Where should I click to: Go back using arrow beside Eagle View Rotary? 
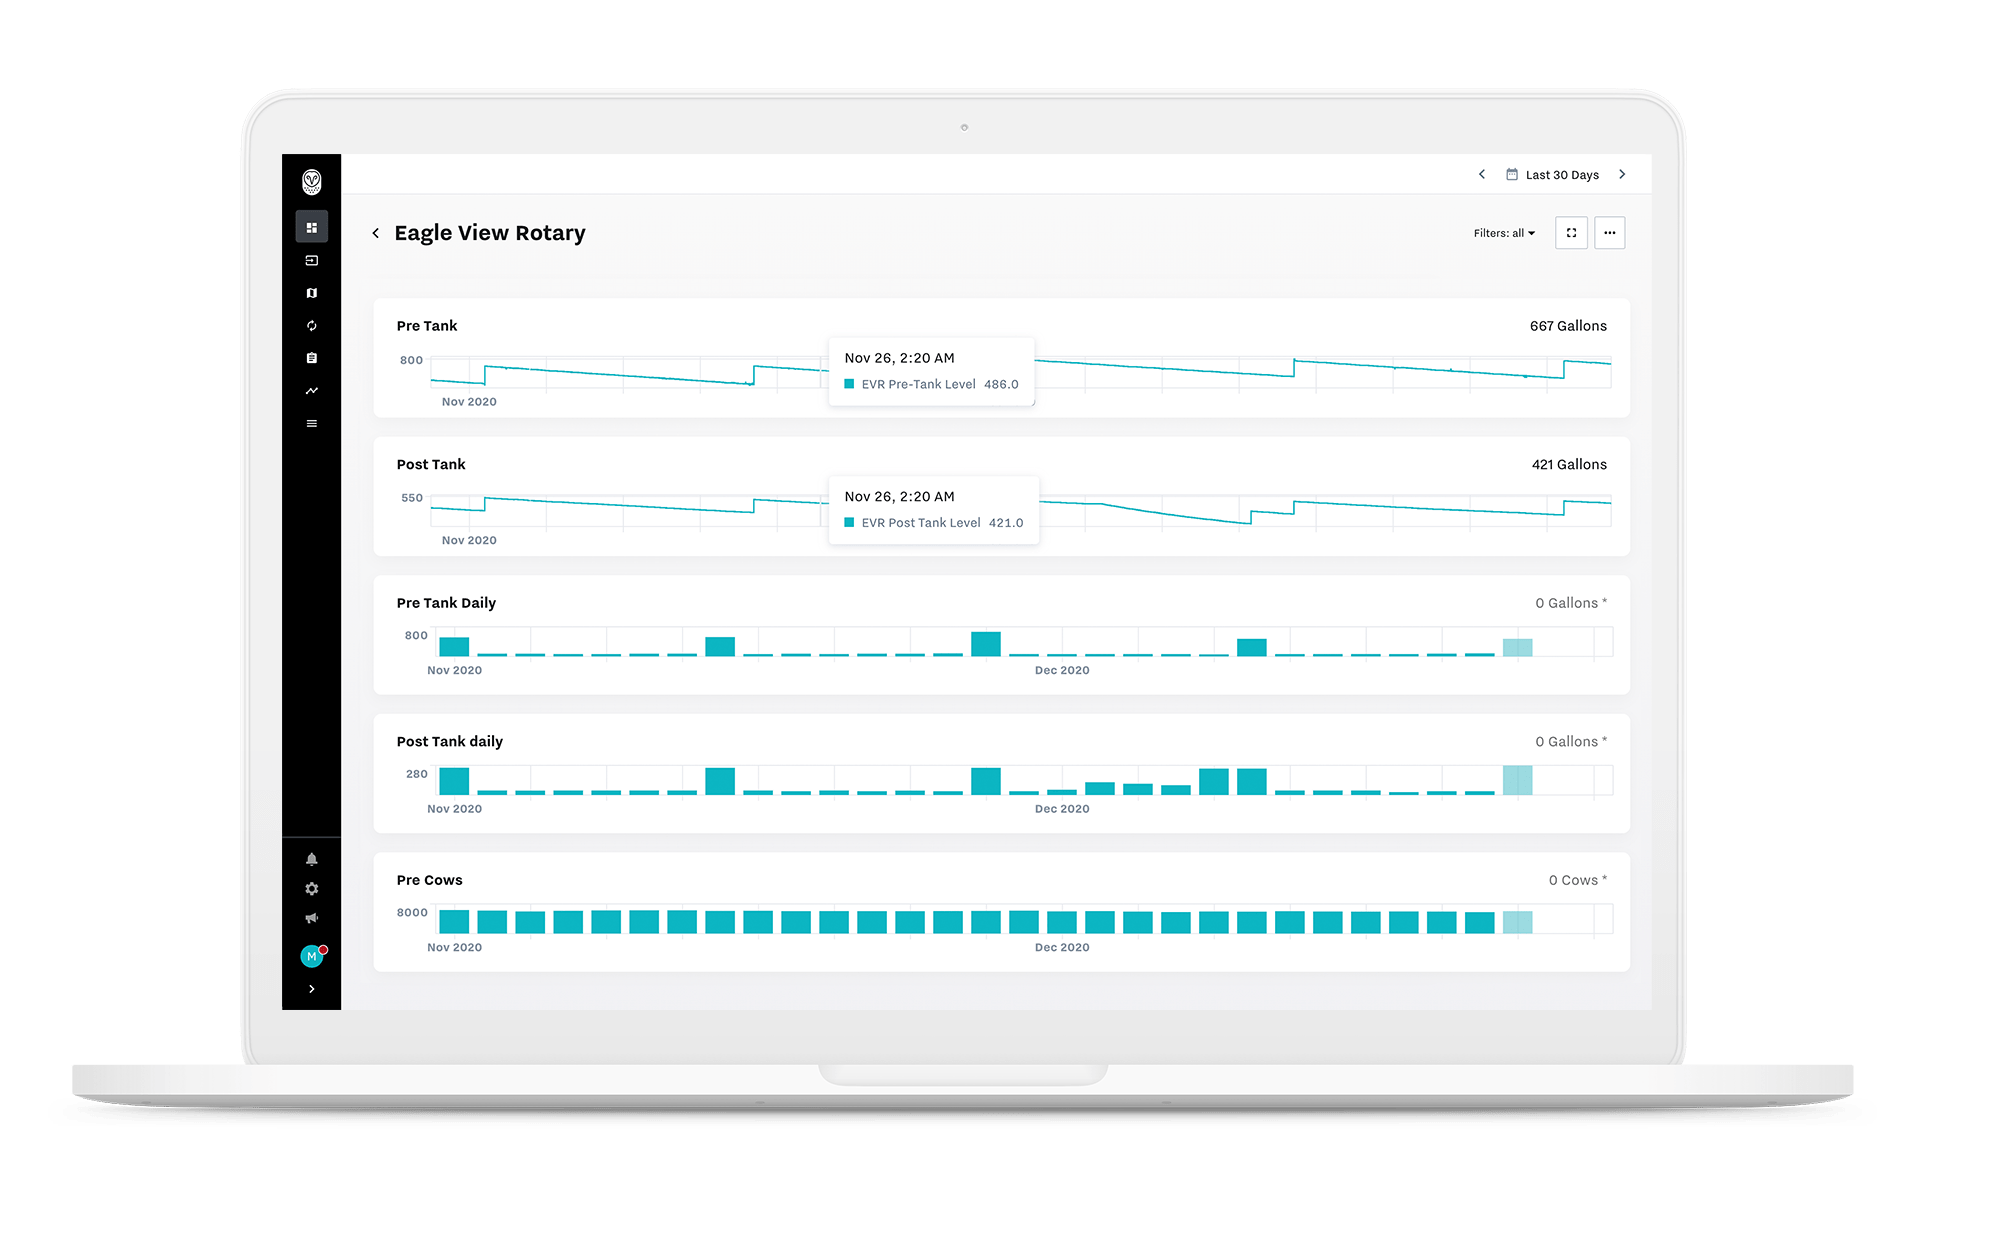click(376, 233)
